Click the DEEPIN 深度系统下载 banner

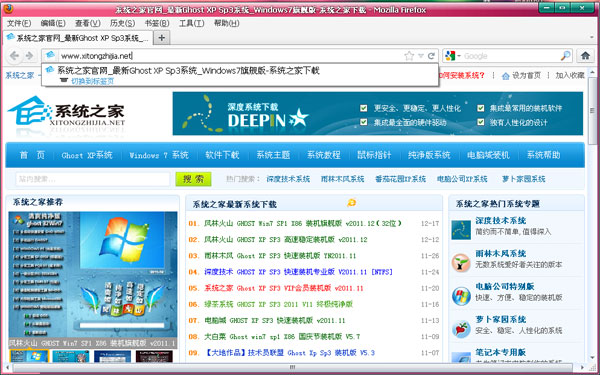(x=378, y=114)
